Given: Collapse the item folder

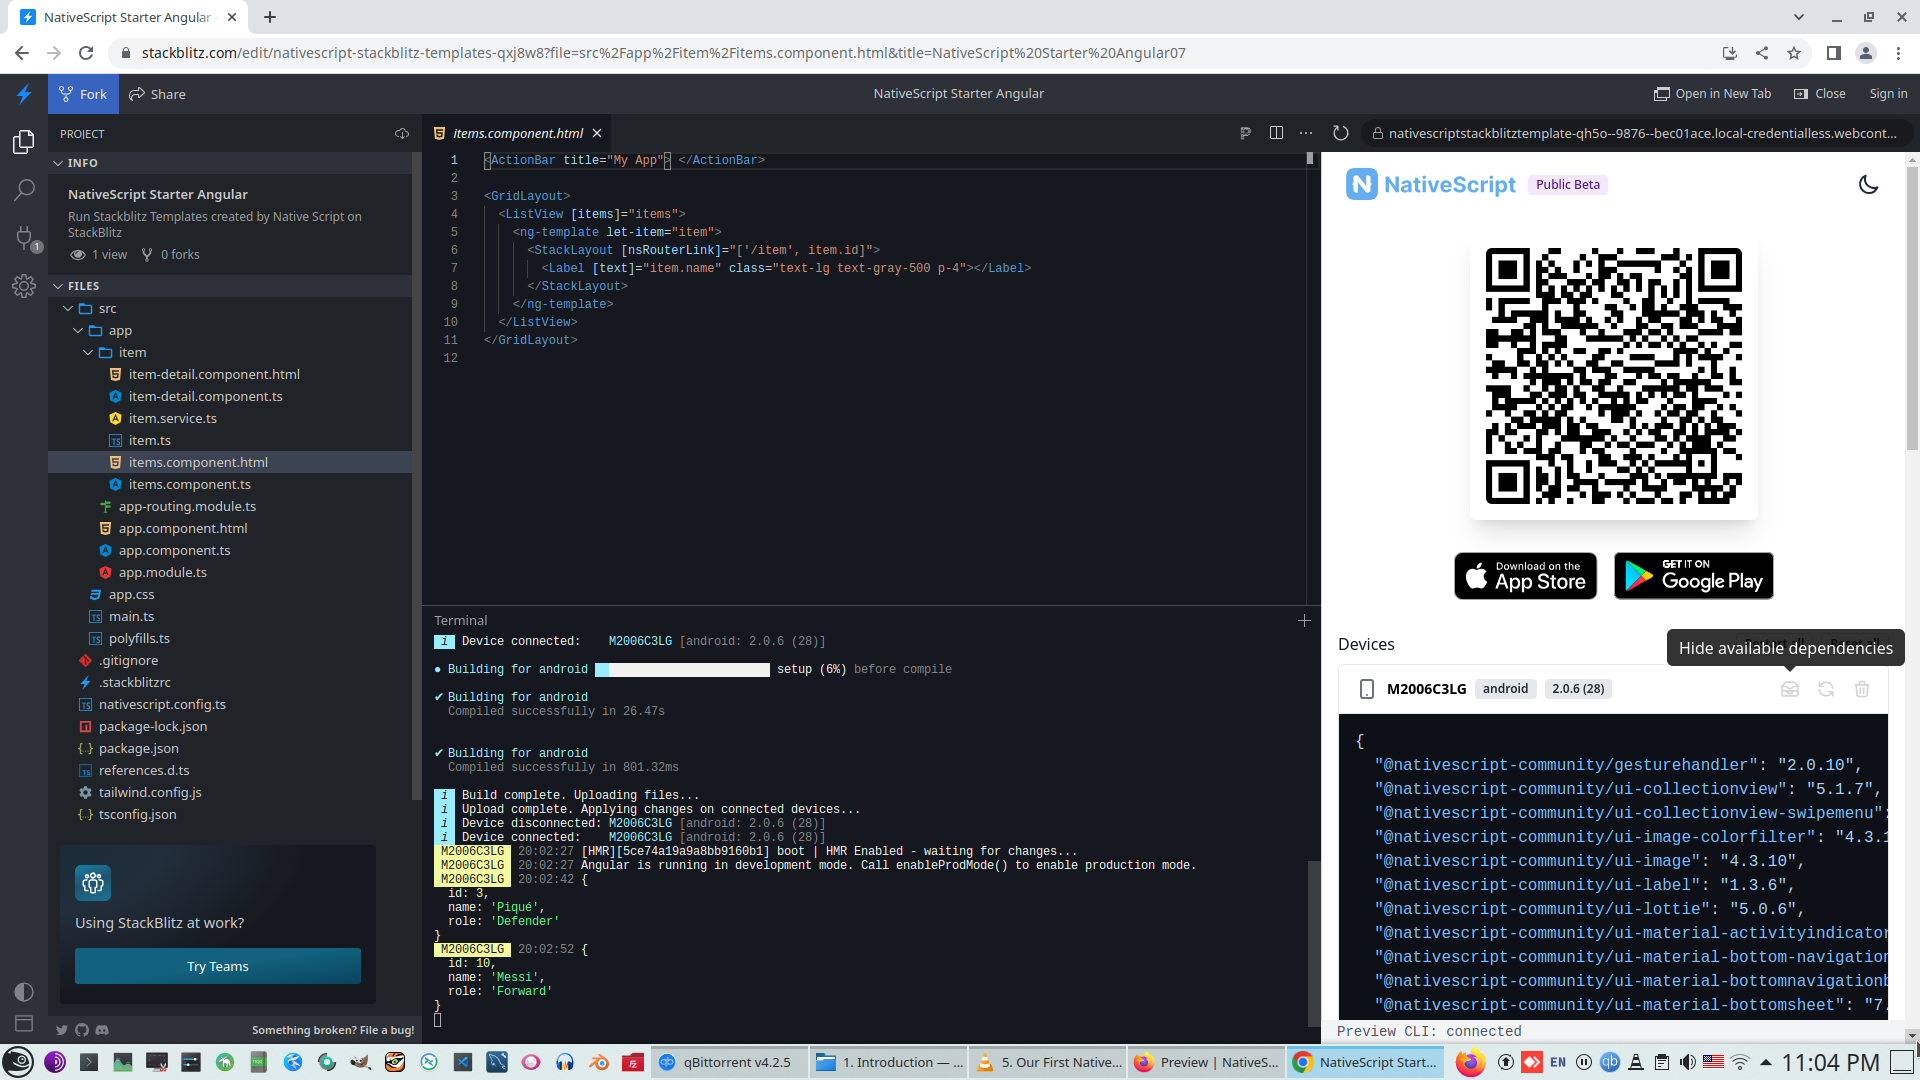Looking at the screenshot, I should (x=88, y=353).
